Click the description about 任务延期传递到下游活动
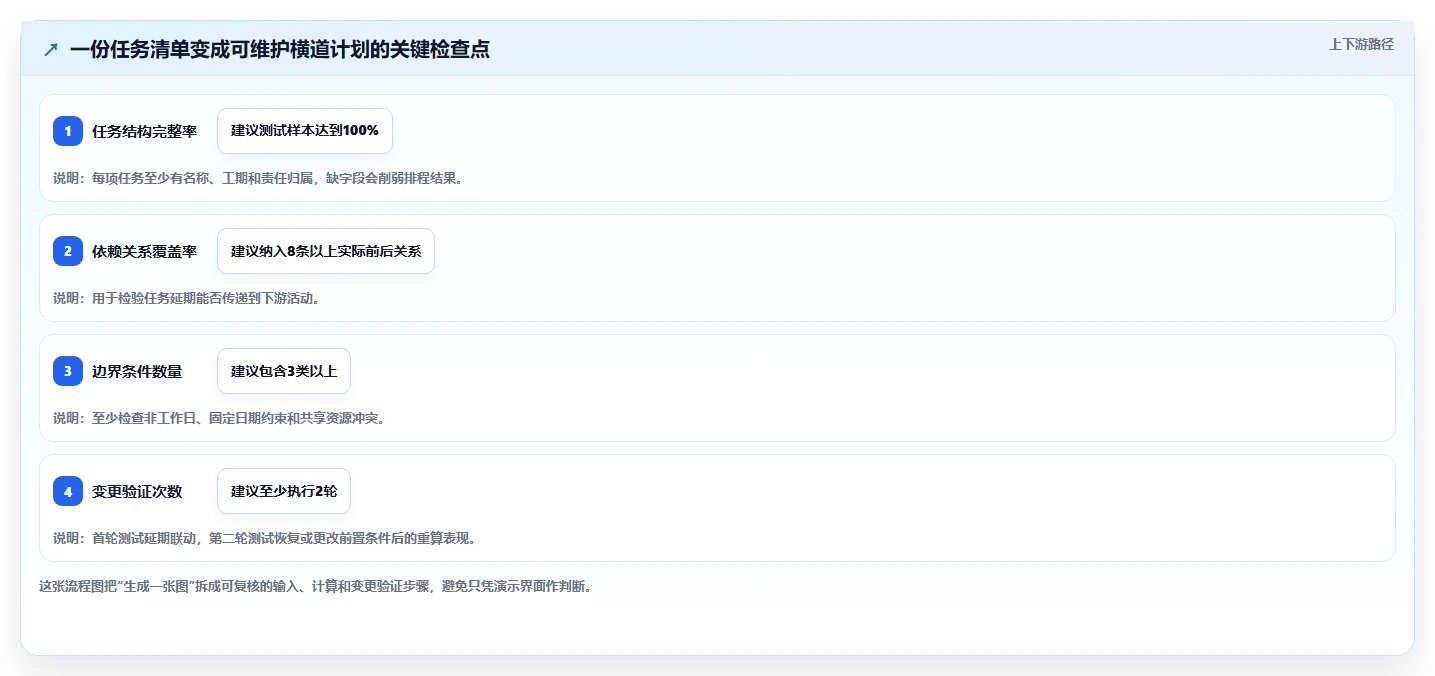The image size is (1435, 676). [186, 298]
